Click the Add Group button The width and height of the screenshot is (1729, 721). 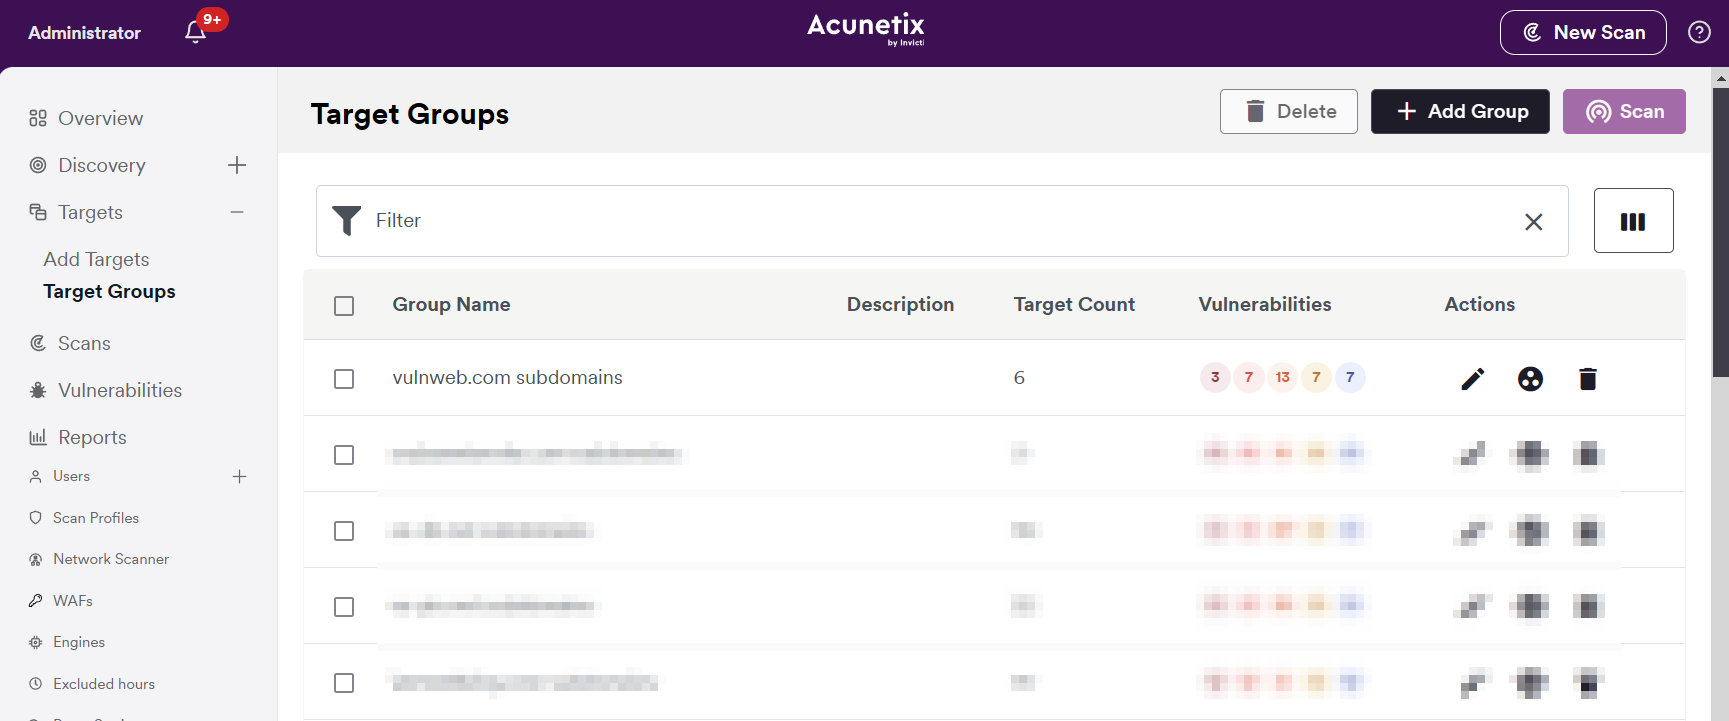coord(1460,111)
